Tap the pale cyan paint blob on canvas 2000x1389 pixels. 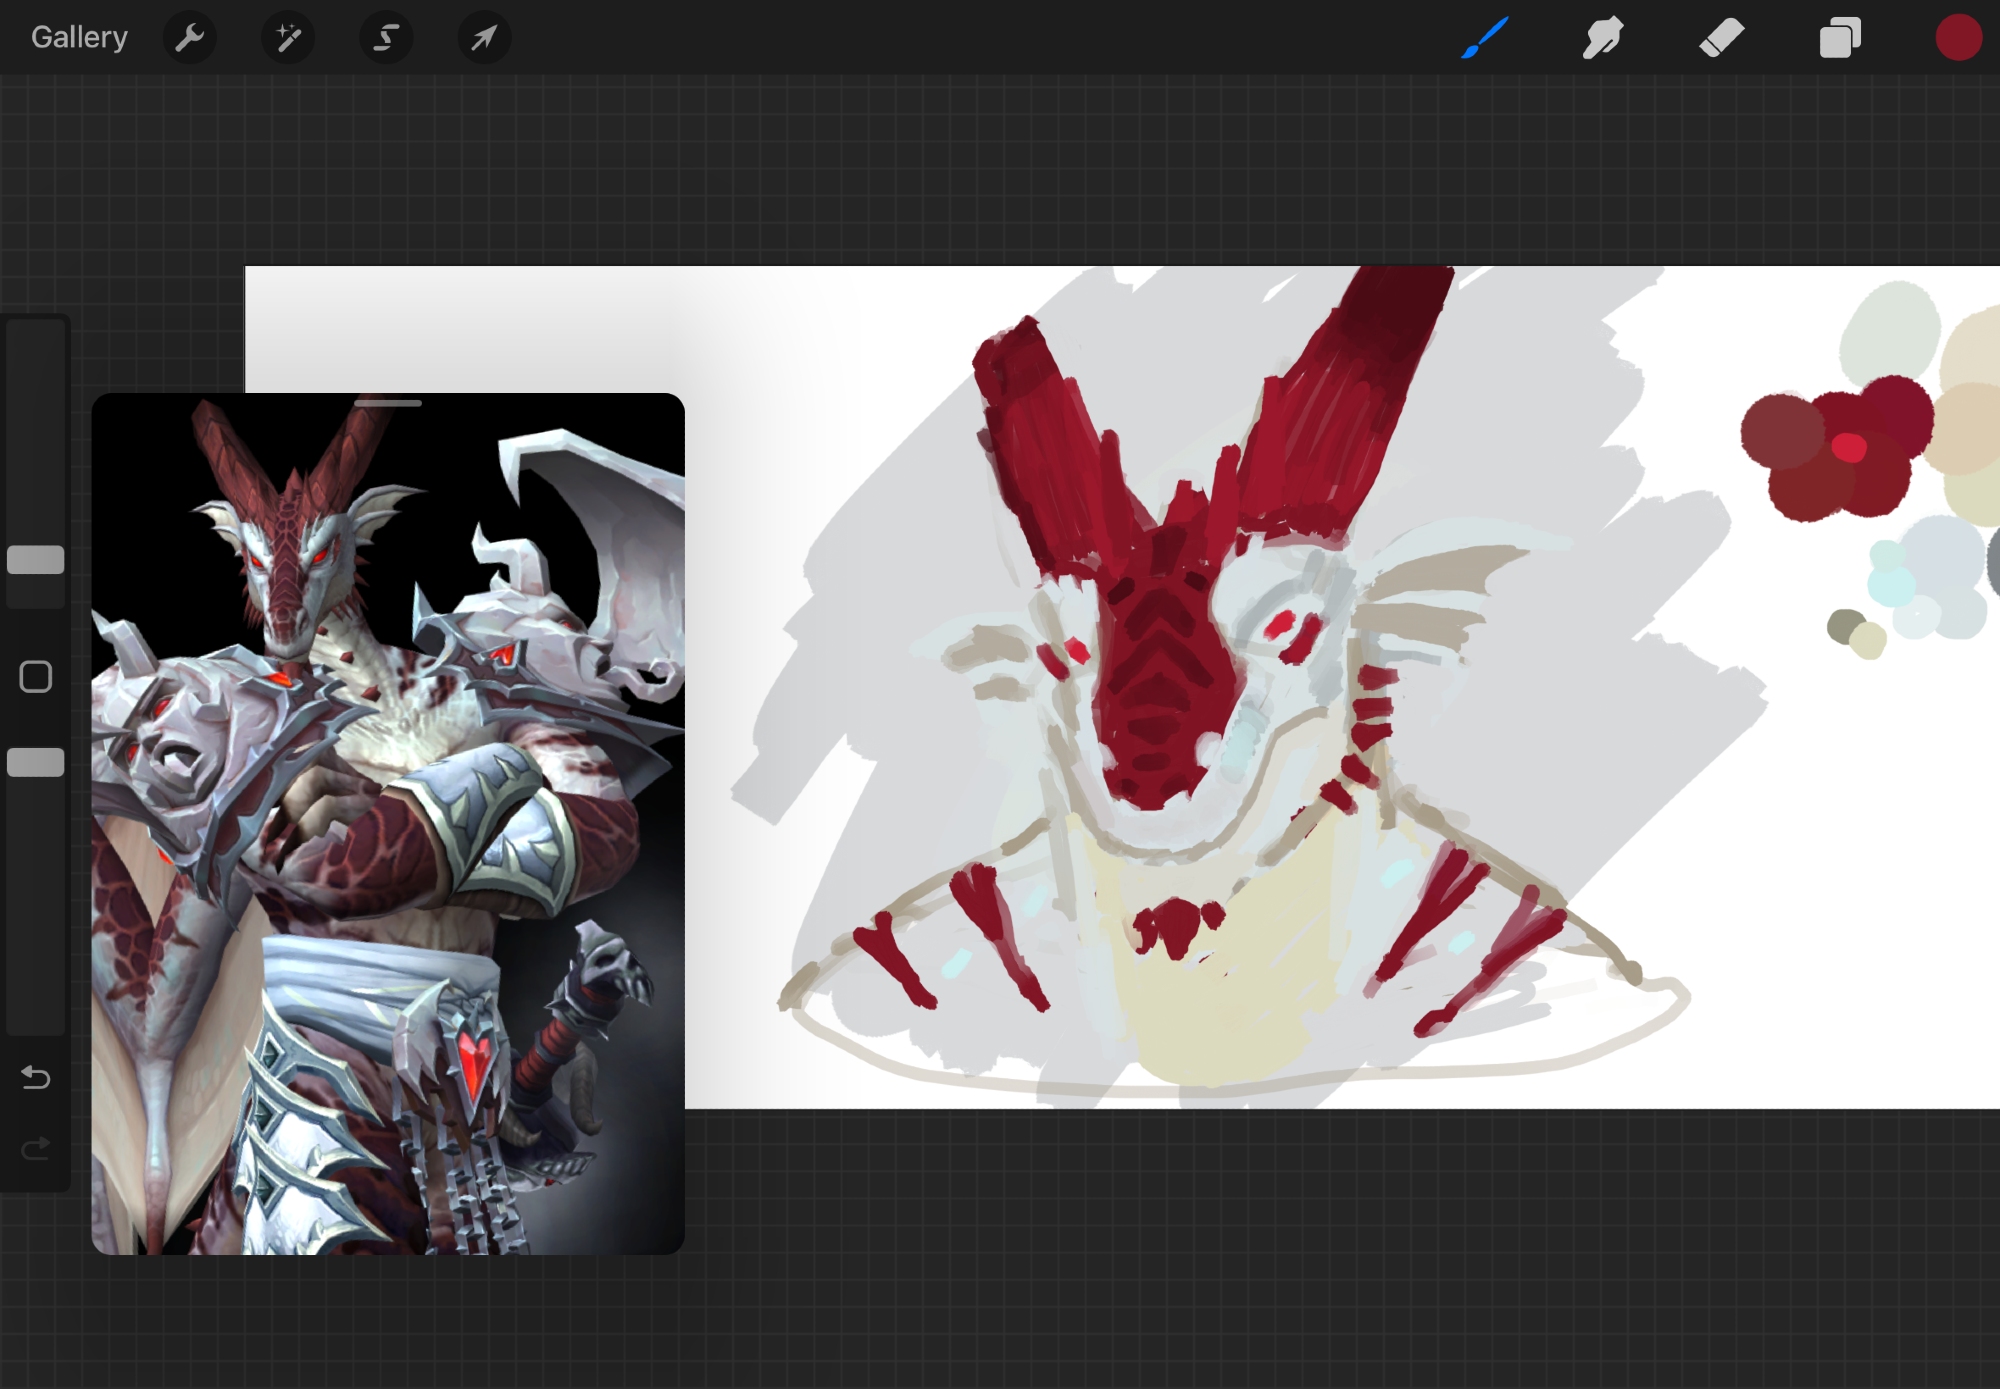1889,584
